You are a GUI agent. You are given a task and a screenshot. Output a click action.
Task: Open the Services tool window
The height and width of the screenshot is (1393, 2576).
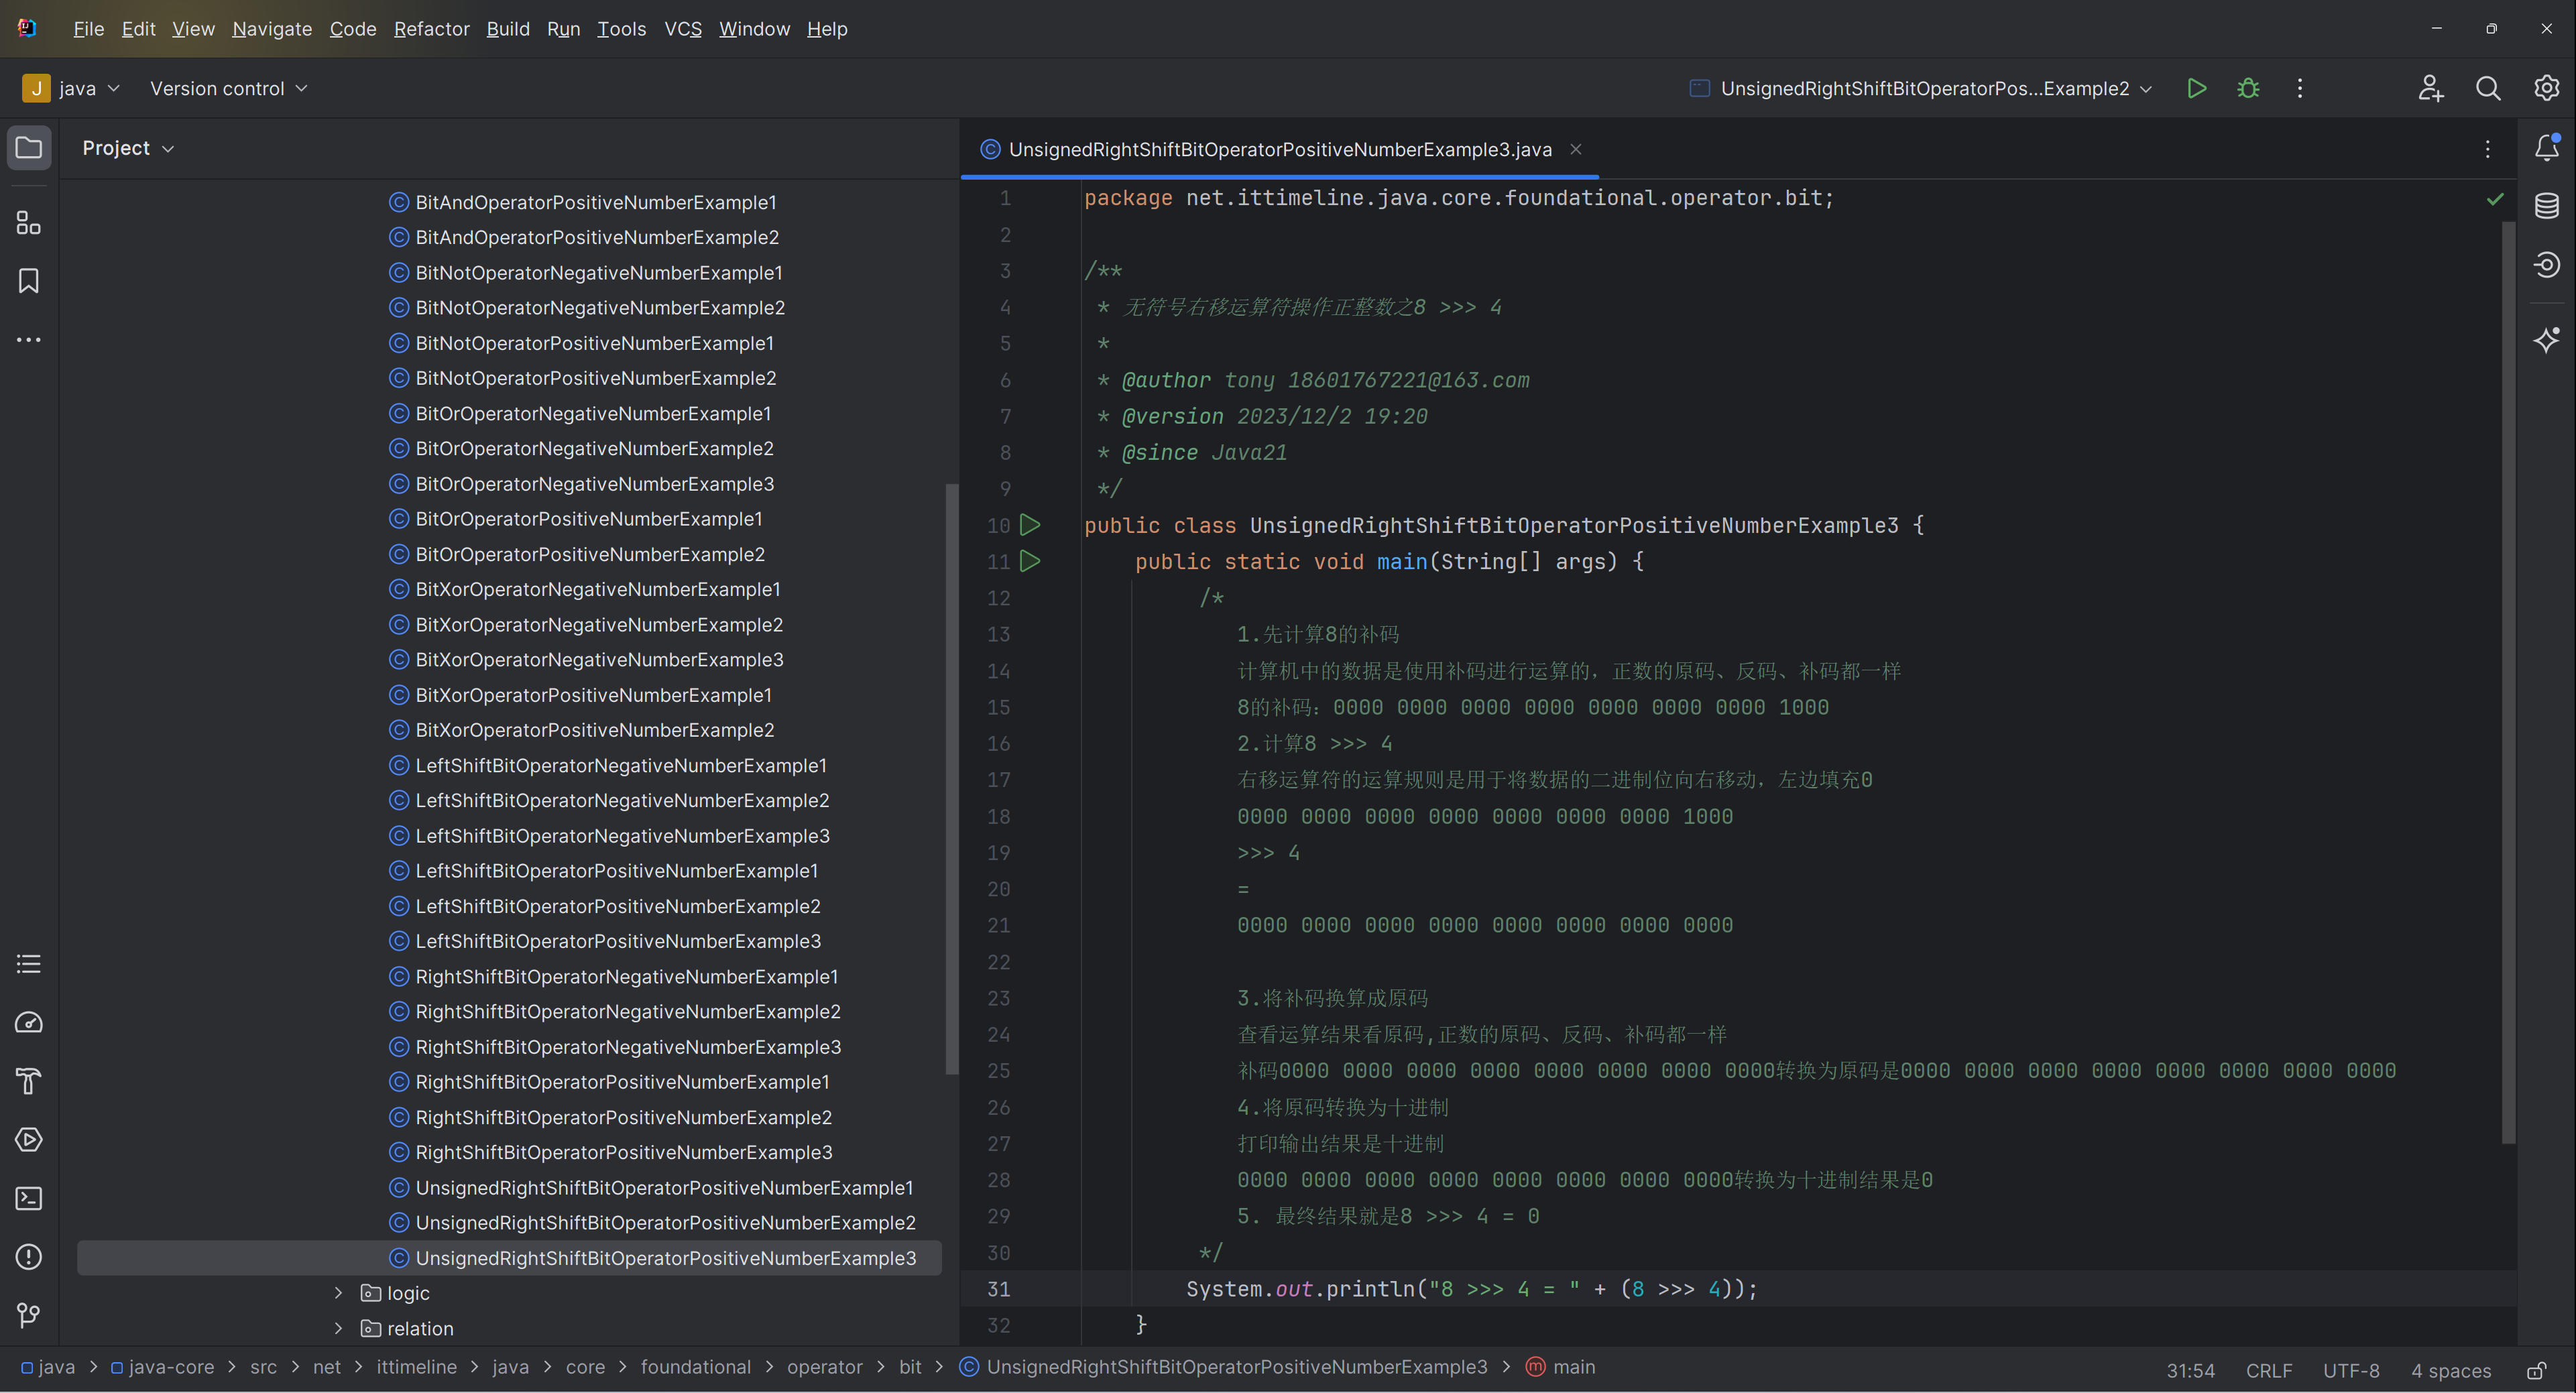29,1139
